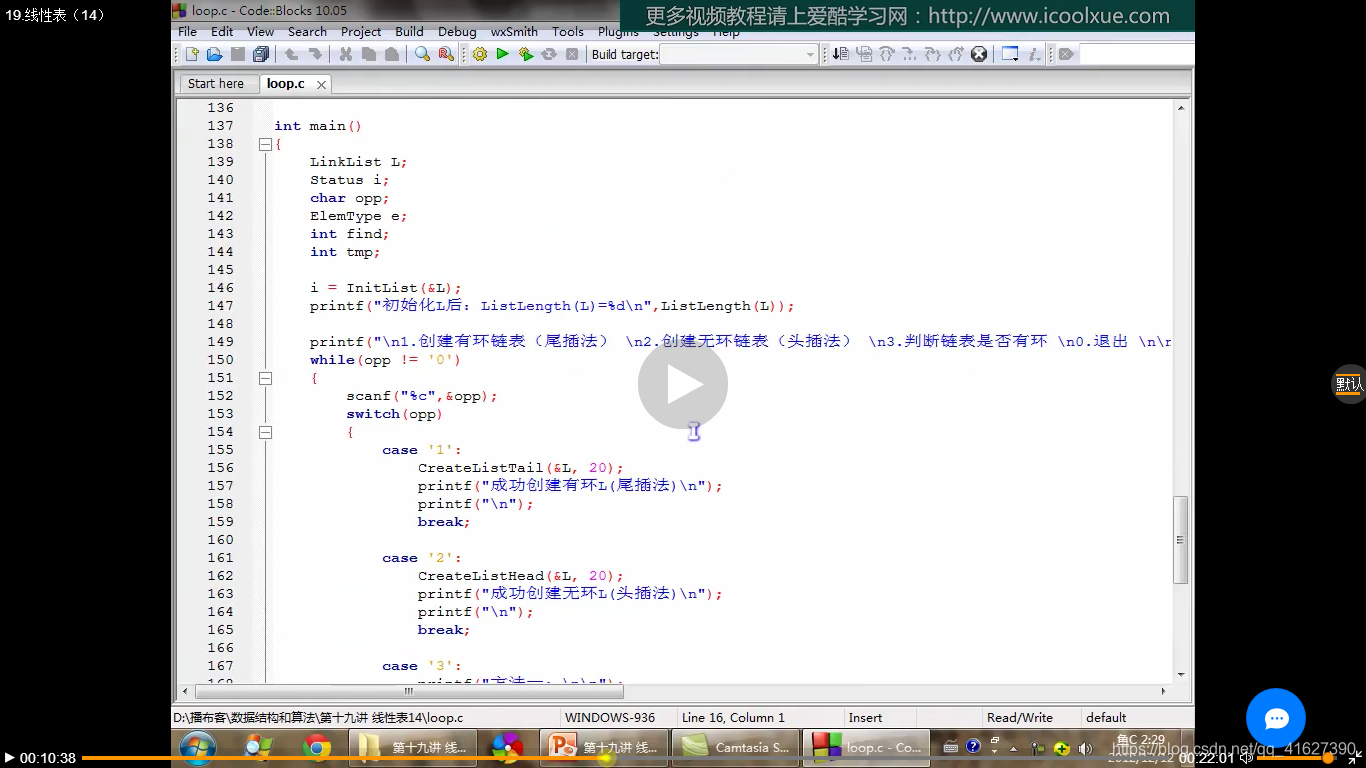Click the Run to cursor debug icon
This screenshot has height=768, width=1366.
[x=864, y=54]
